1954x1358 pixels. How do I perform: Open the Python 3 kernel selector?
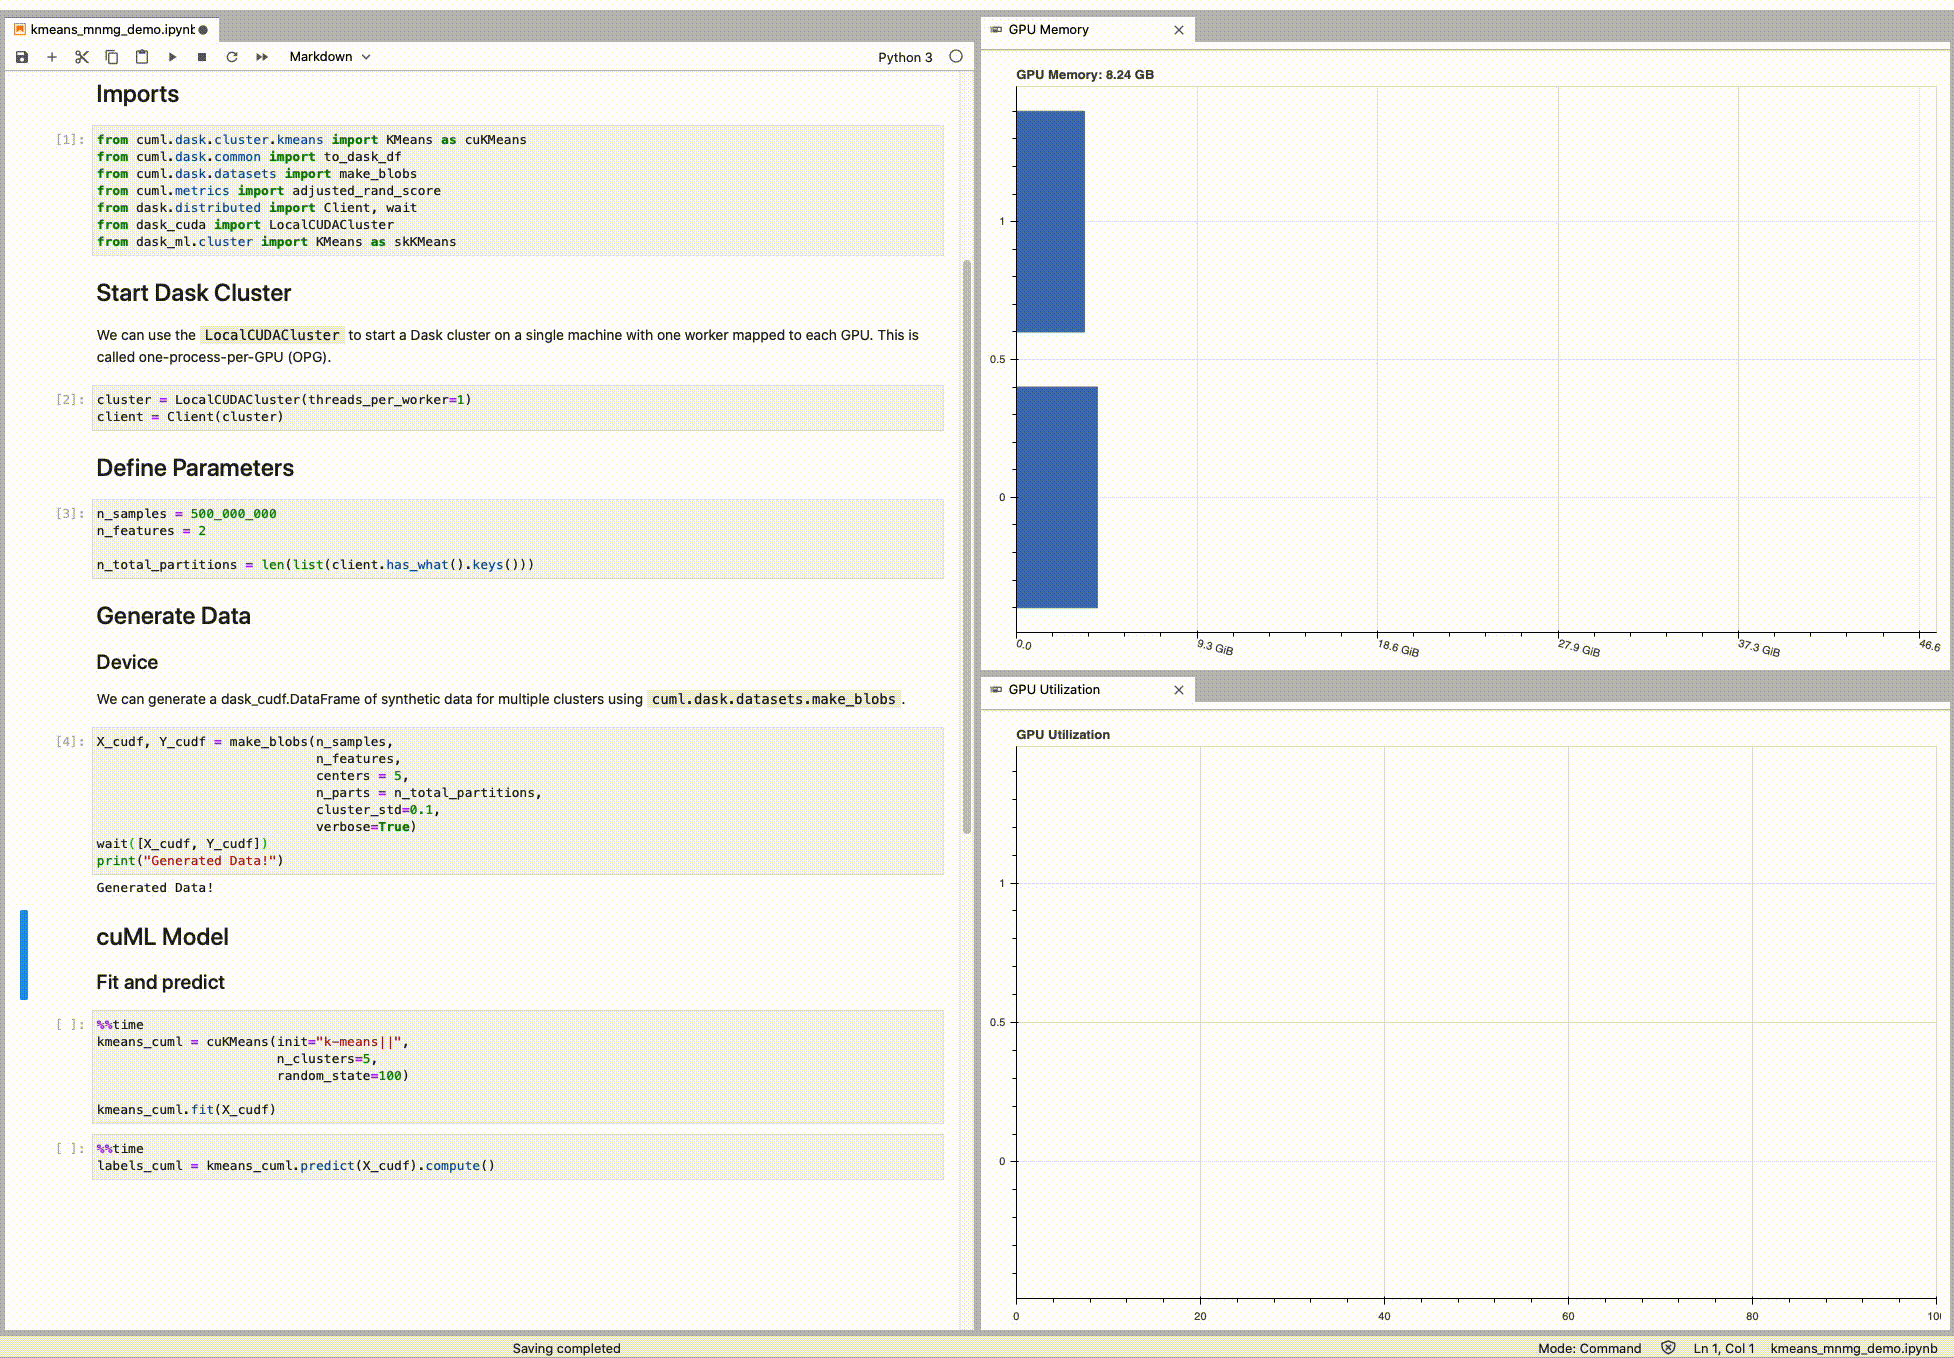click(905, 57)
